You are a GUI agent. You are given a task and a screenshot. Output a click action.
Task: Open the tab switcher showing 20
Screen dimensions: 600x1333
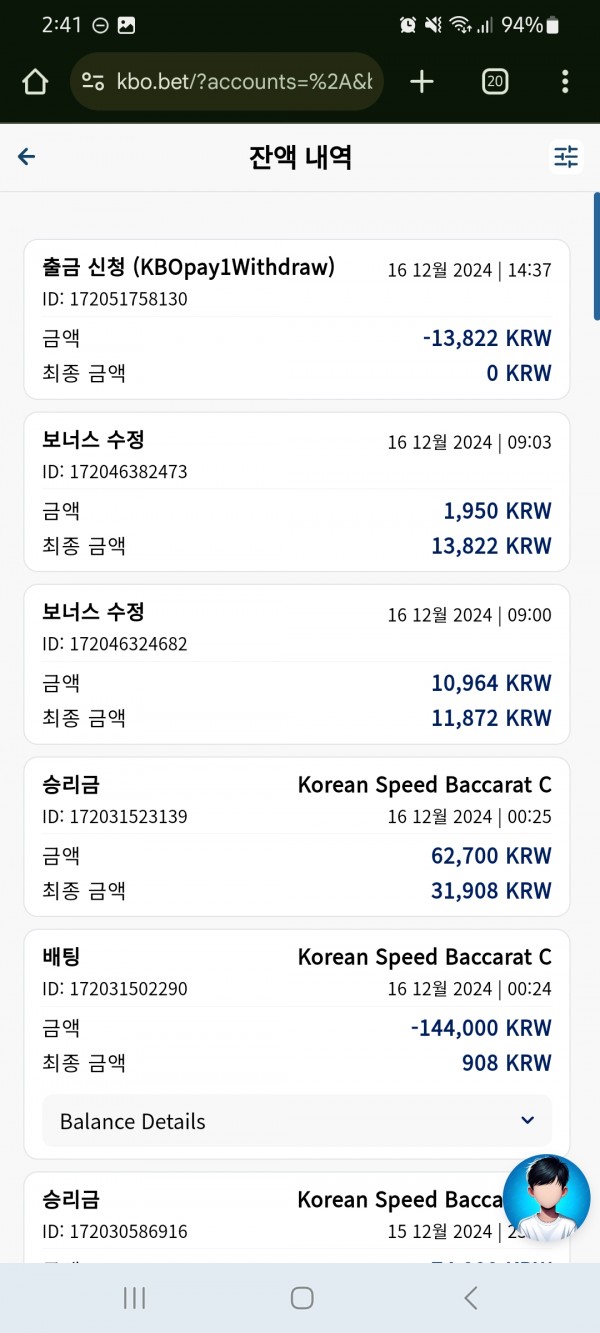pos(494,82)
